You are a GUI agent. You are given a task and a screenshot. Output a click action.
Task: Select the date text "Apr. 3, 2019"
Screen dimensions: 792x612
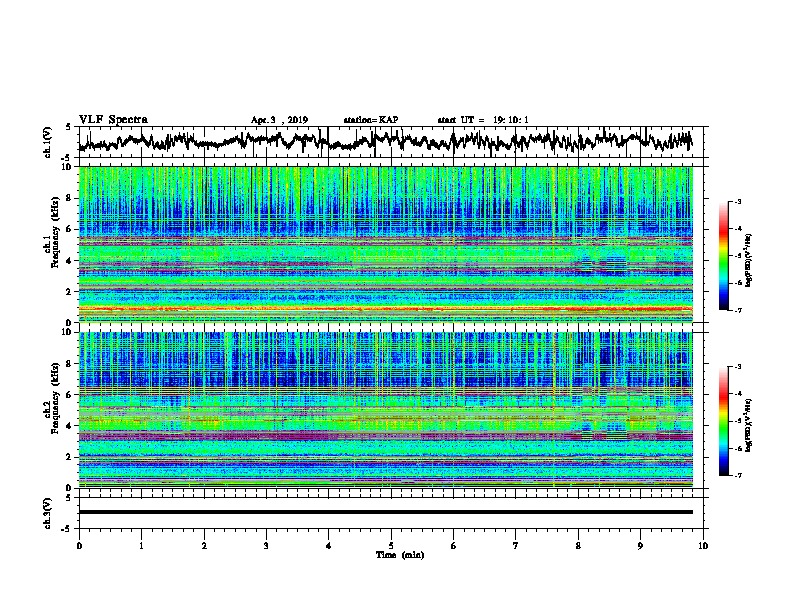279,120
